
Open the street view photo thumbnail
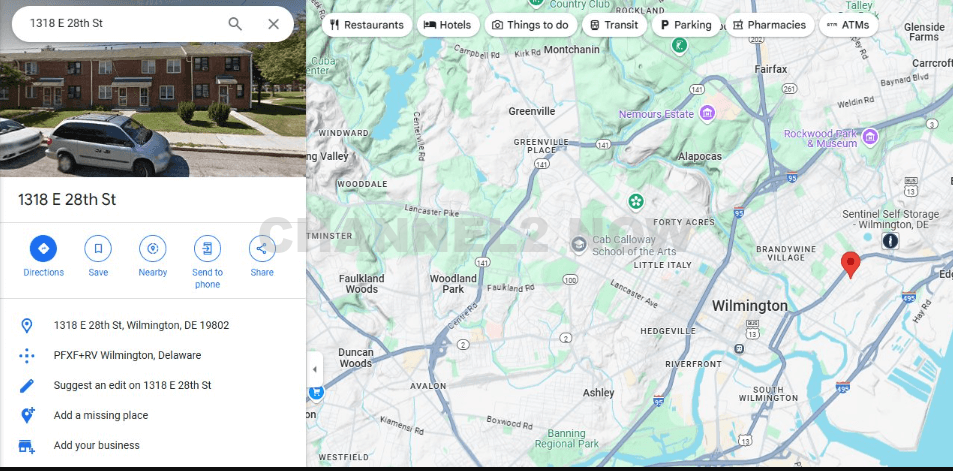click(x=153, y=110)
